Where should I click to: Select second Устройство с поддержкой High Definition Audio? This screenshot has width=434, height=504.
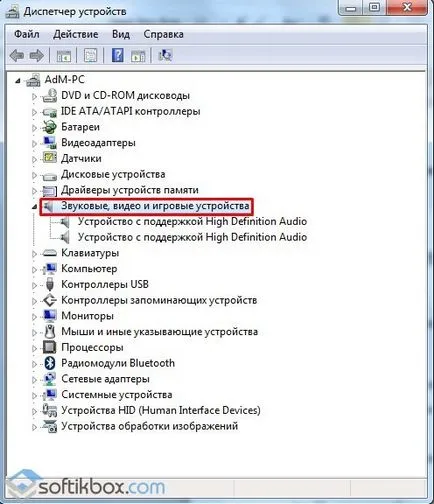[192, 237]
